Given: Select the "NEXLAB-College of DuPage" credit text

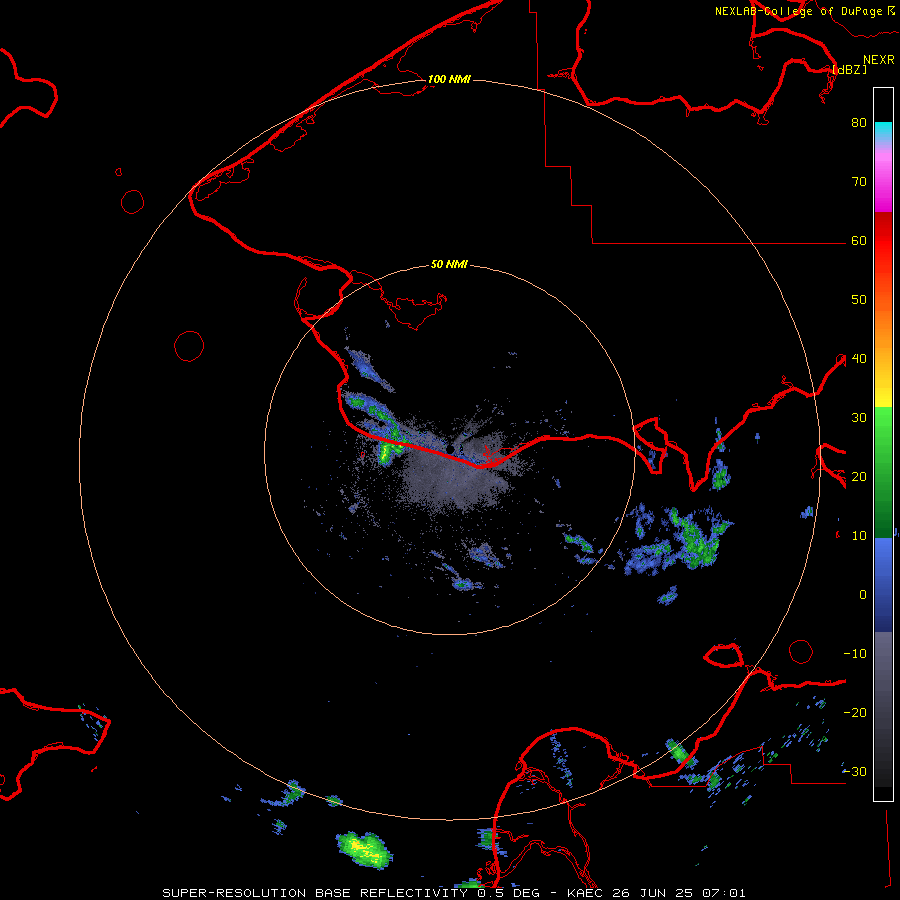Looking at the screenshot, I should point(798,11).
